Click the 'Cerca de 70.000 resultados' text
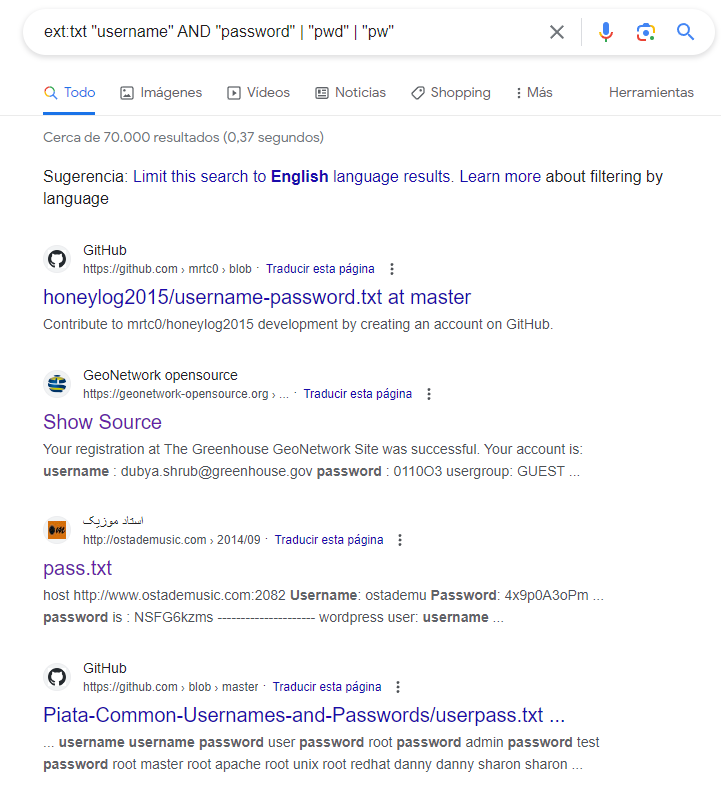The height and width of the screenshot is (809, 721). click(183, 137)
